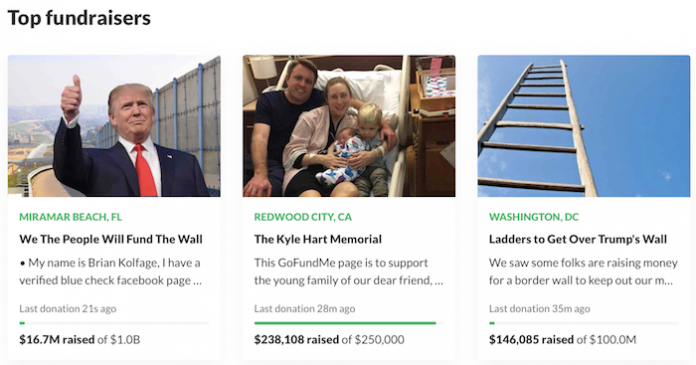Select the MIRAMAR BEACH, FL location label

pos(71,217)
